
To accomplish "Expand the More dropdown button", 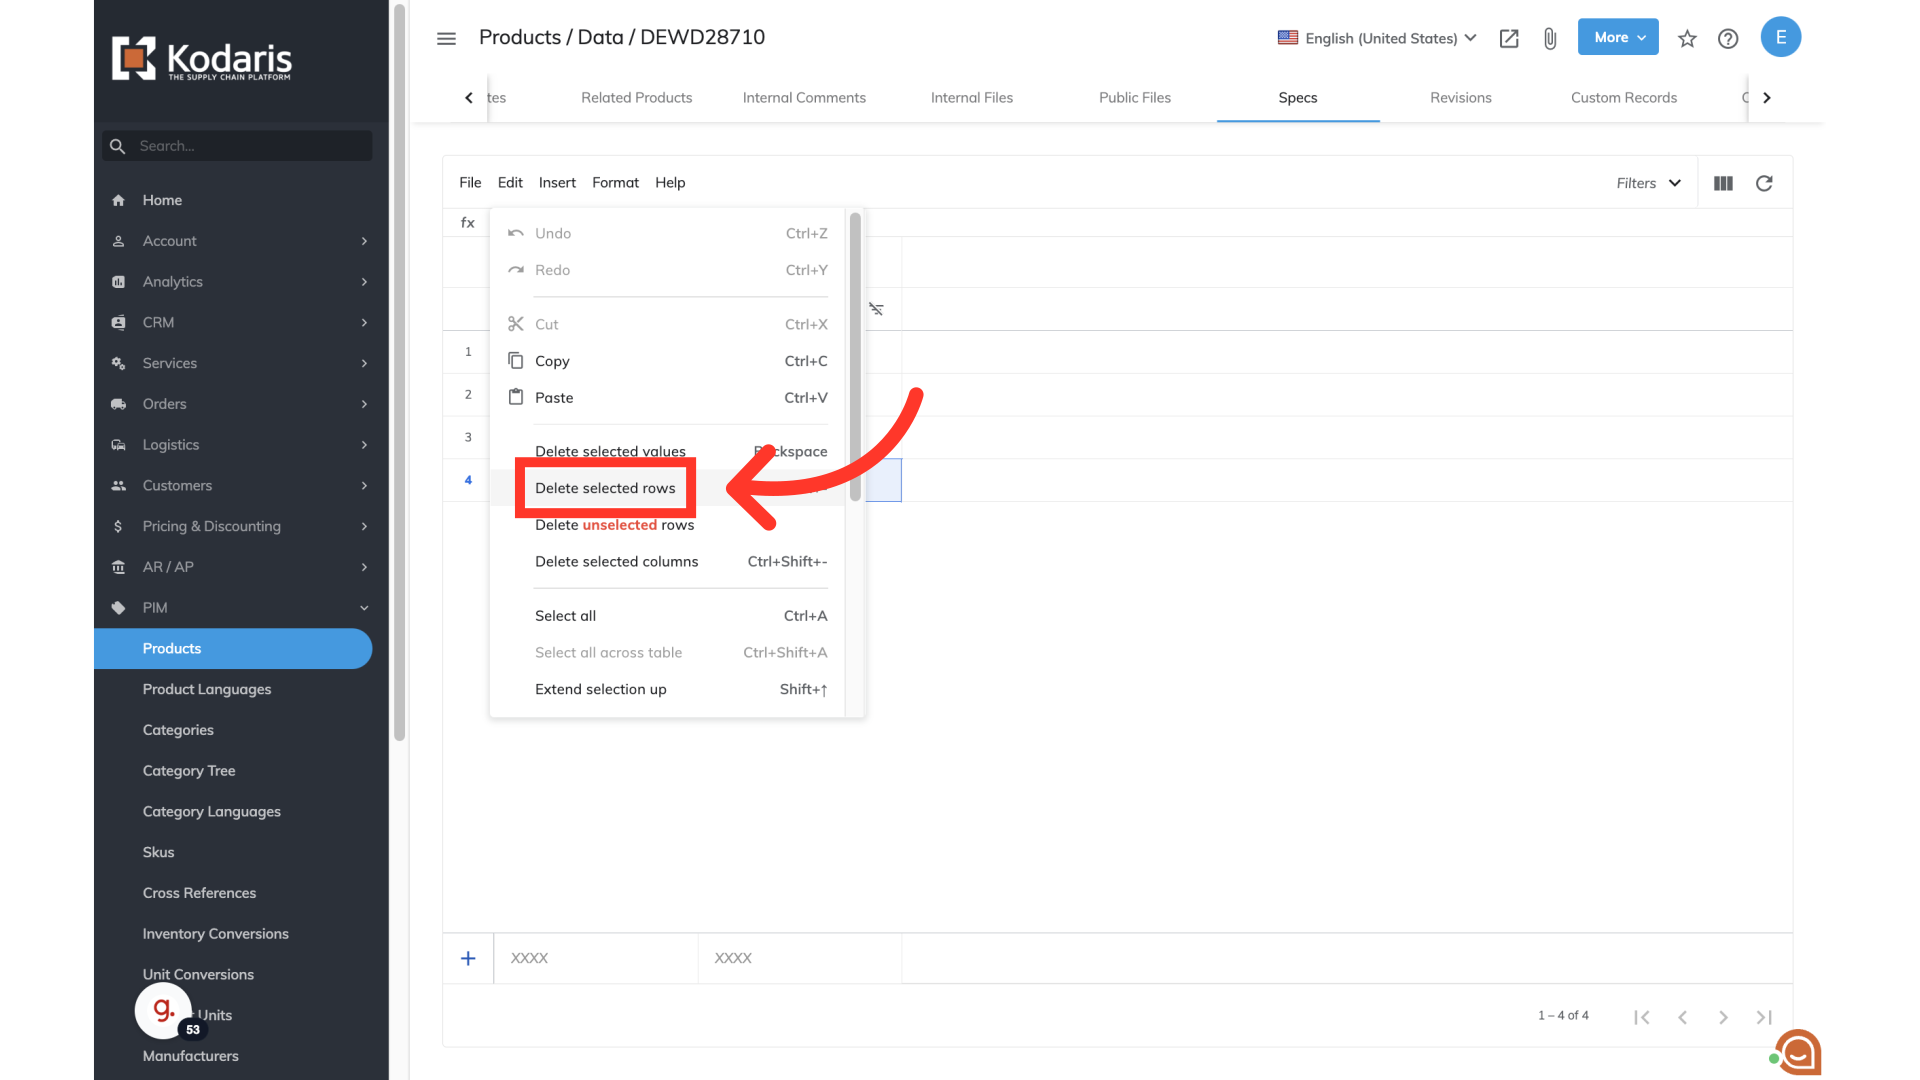I will click(x=1617, y=37).
